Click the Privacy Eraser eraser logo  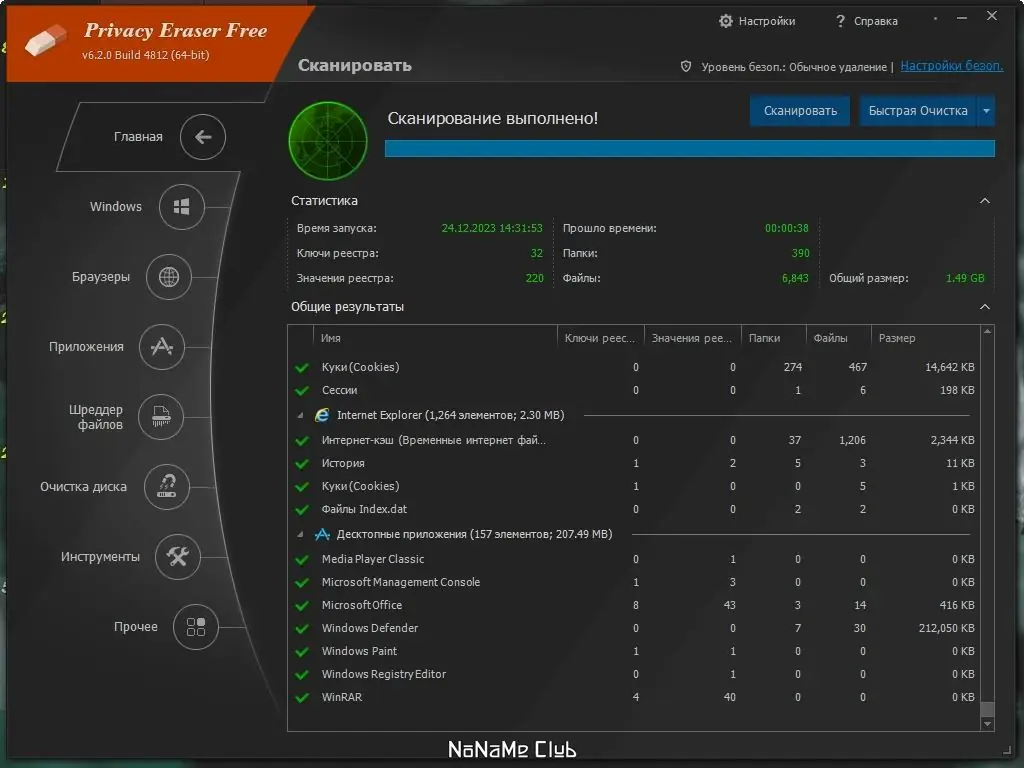(46, 40)
